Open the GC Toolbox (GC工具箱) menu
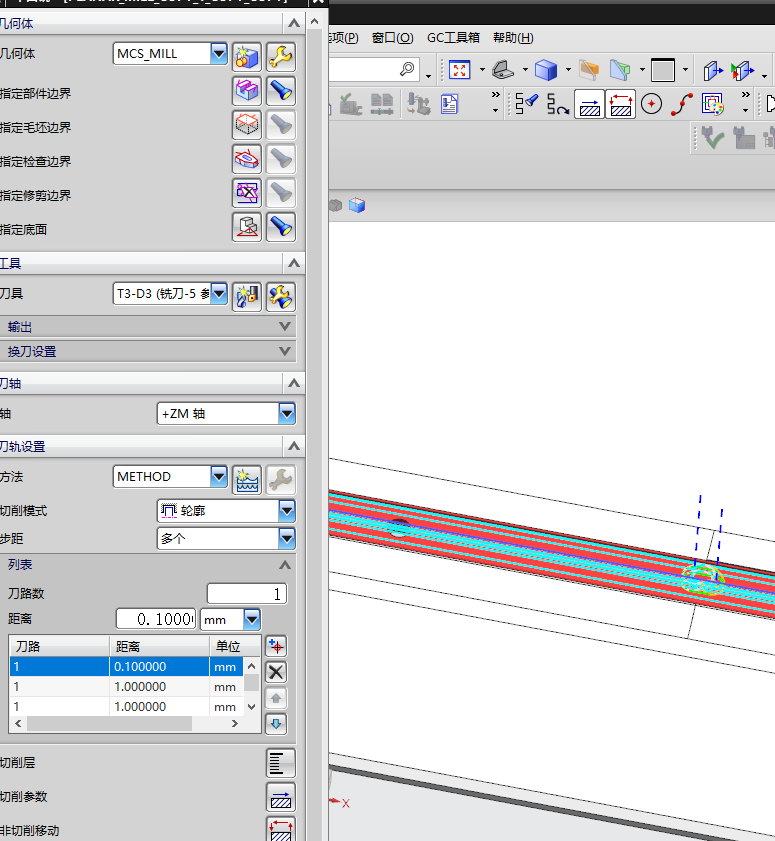 coord(453,38)
